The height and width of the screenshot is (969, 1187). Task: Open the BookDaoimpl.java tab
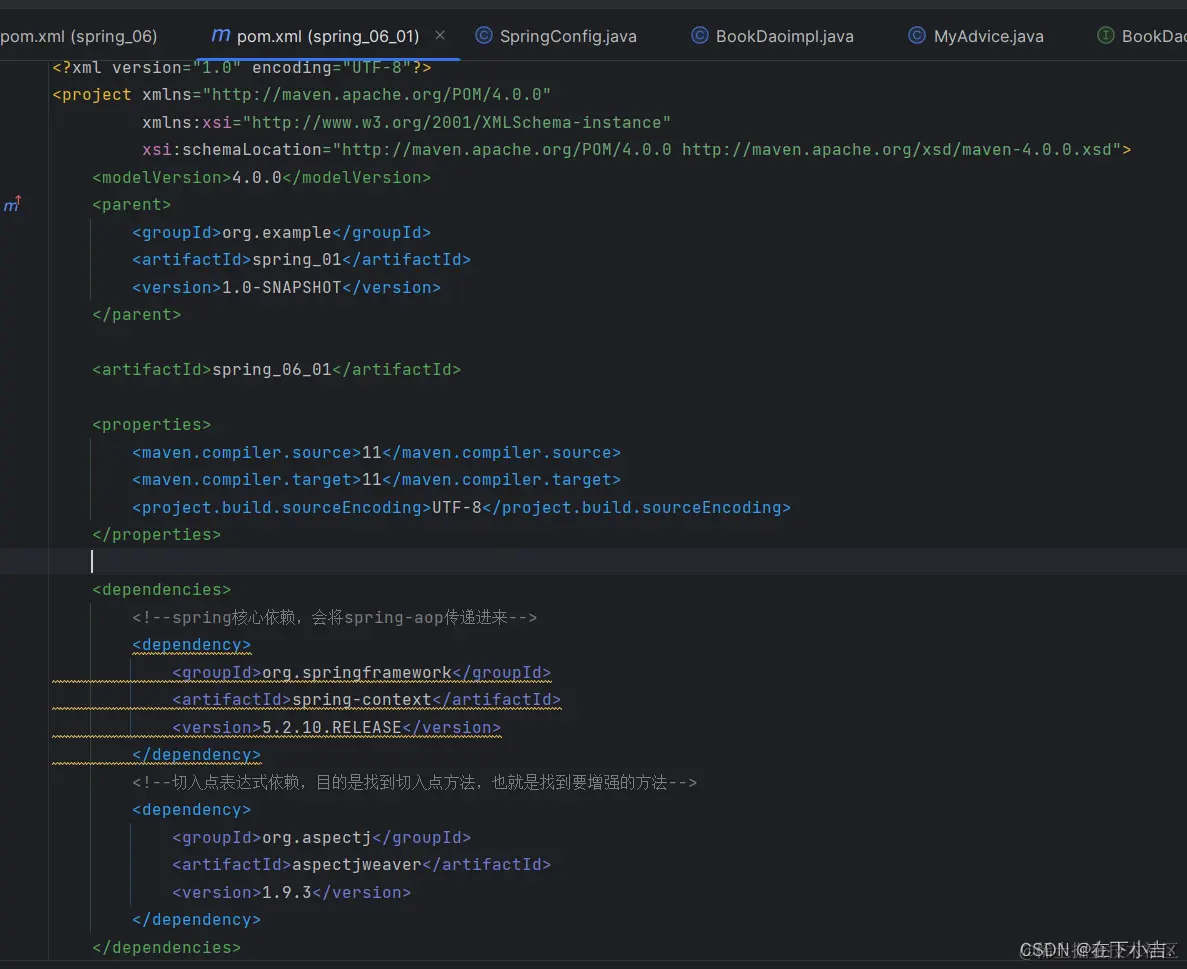click(x=784, y=36)
